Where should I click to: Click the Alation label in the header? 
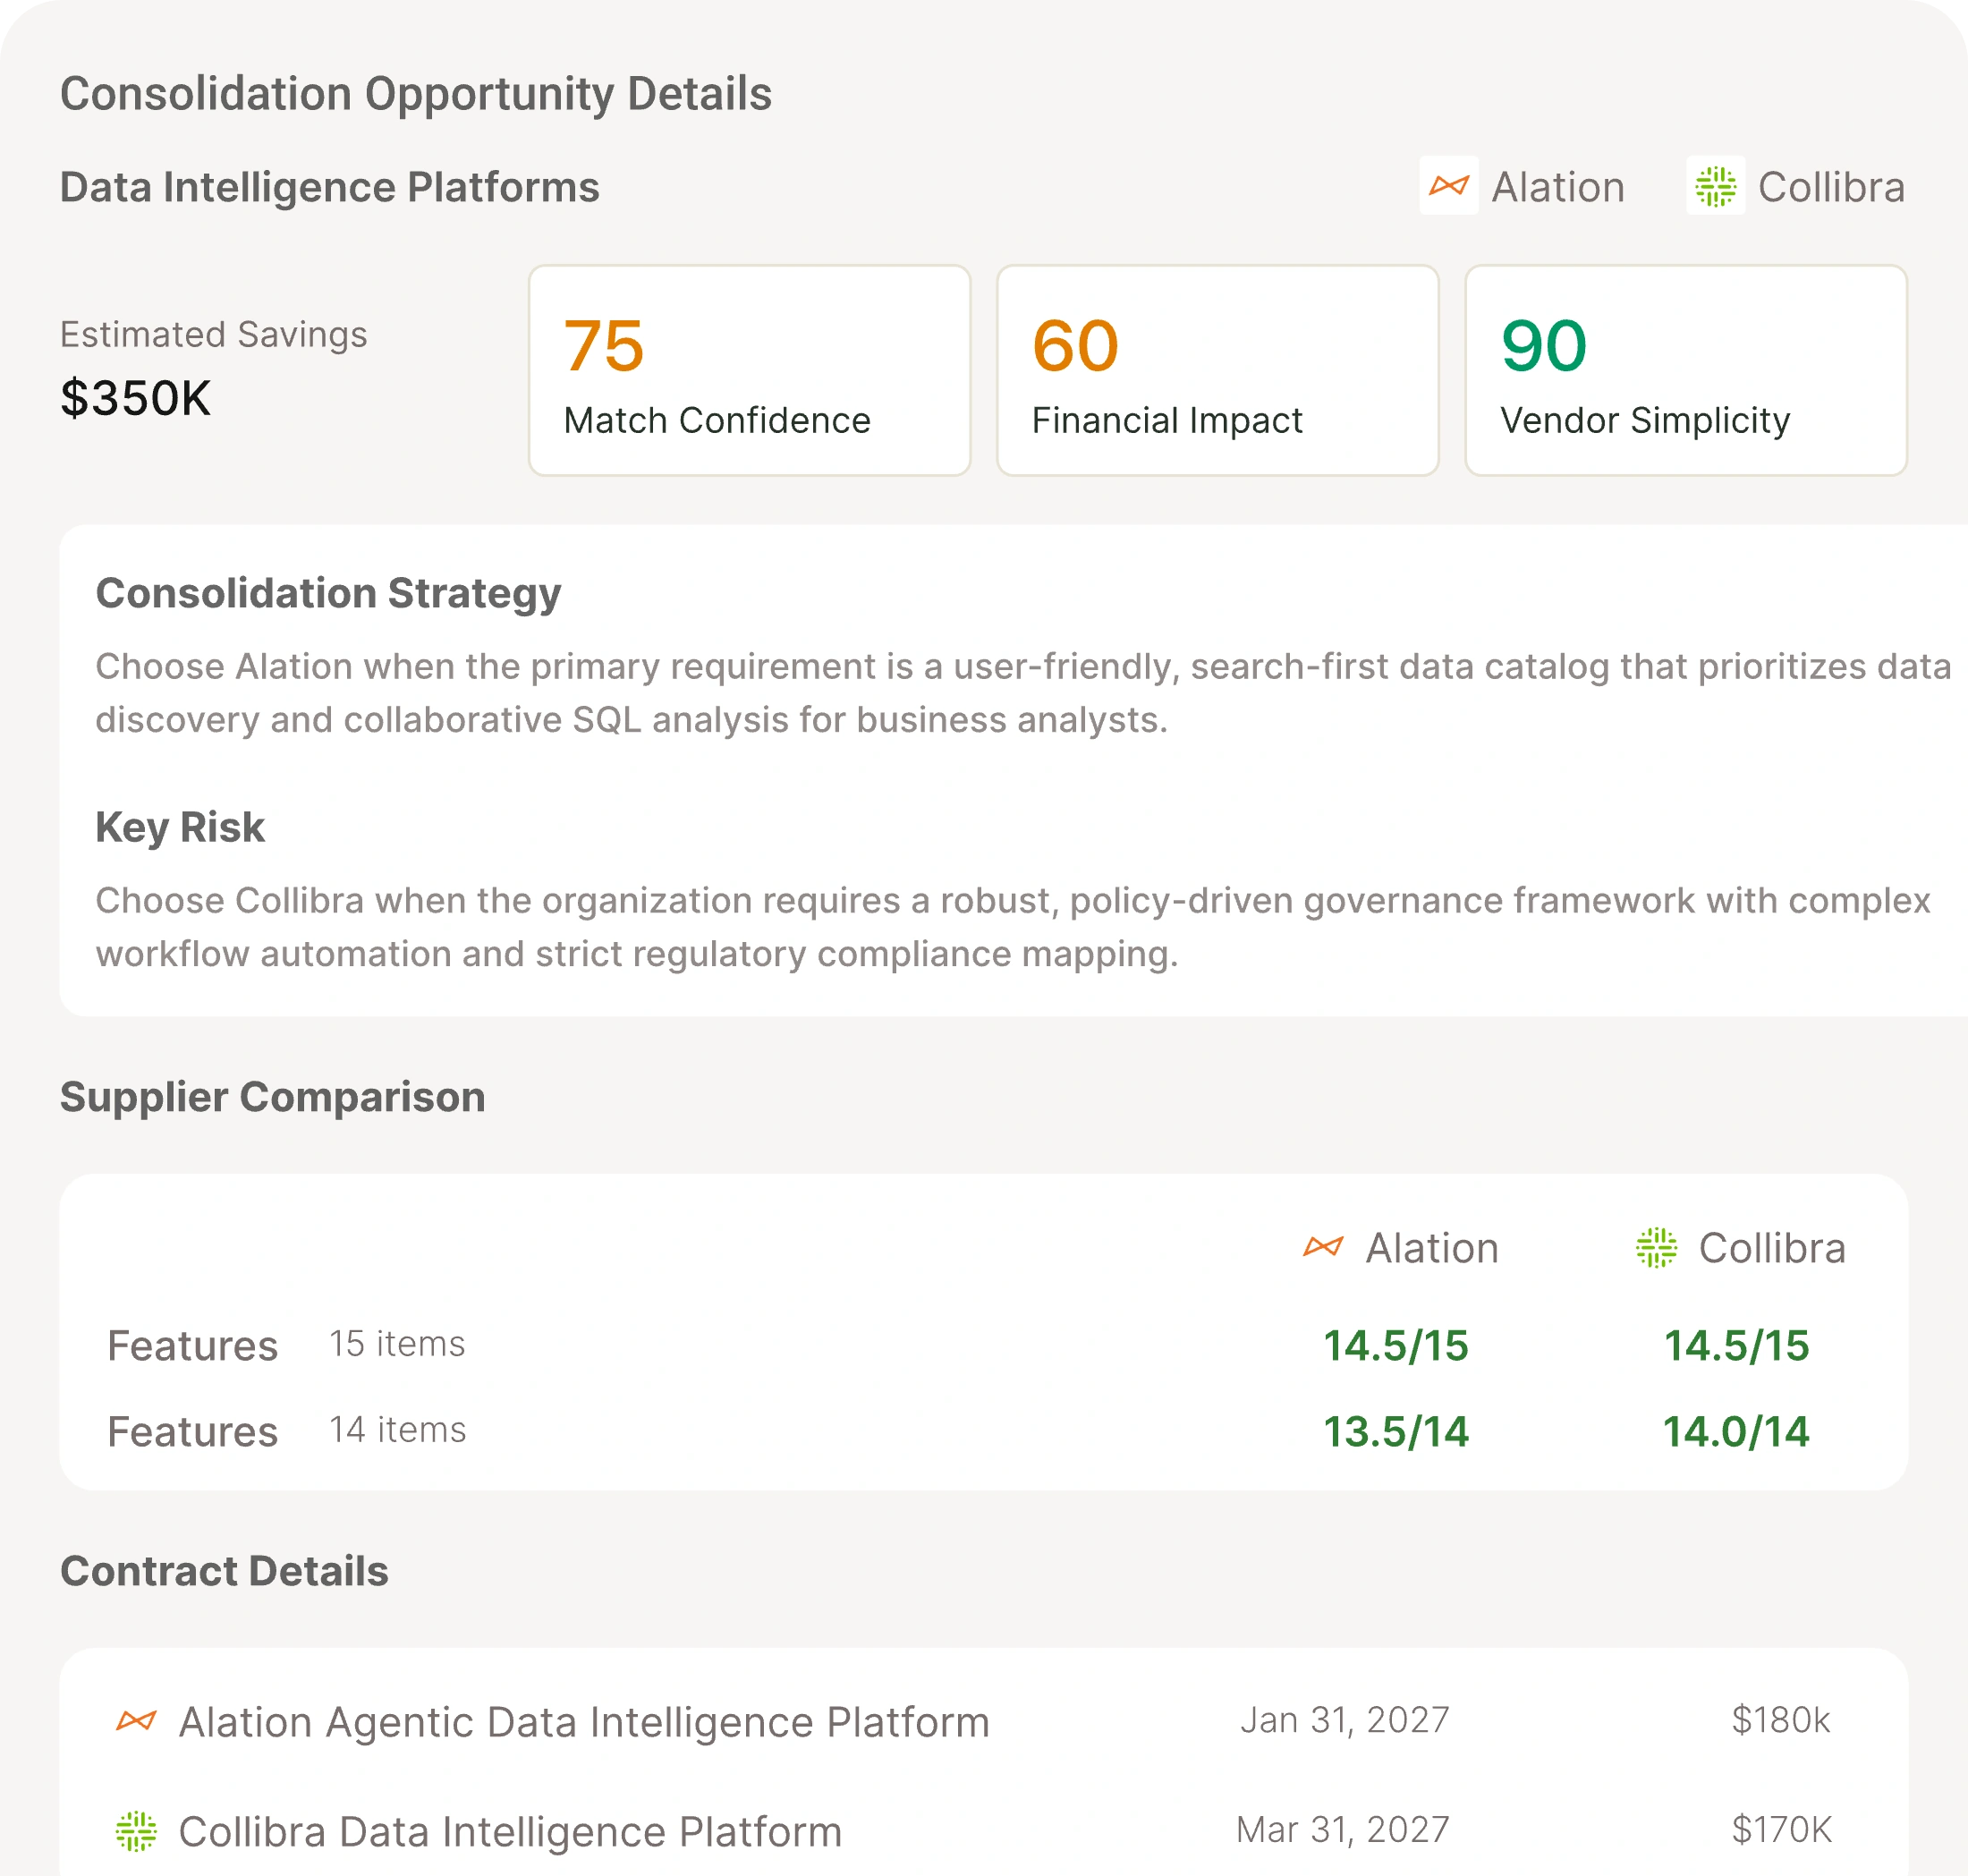coord(1558,187)
